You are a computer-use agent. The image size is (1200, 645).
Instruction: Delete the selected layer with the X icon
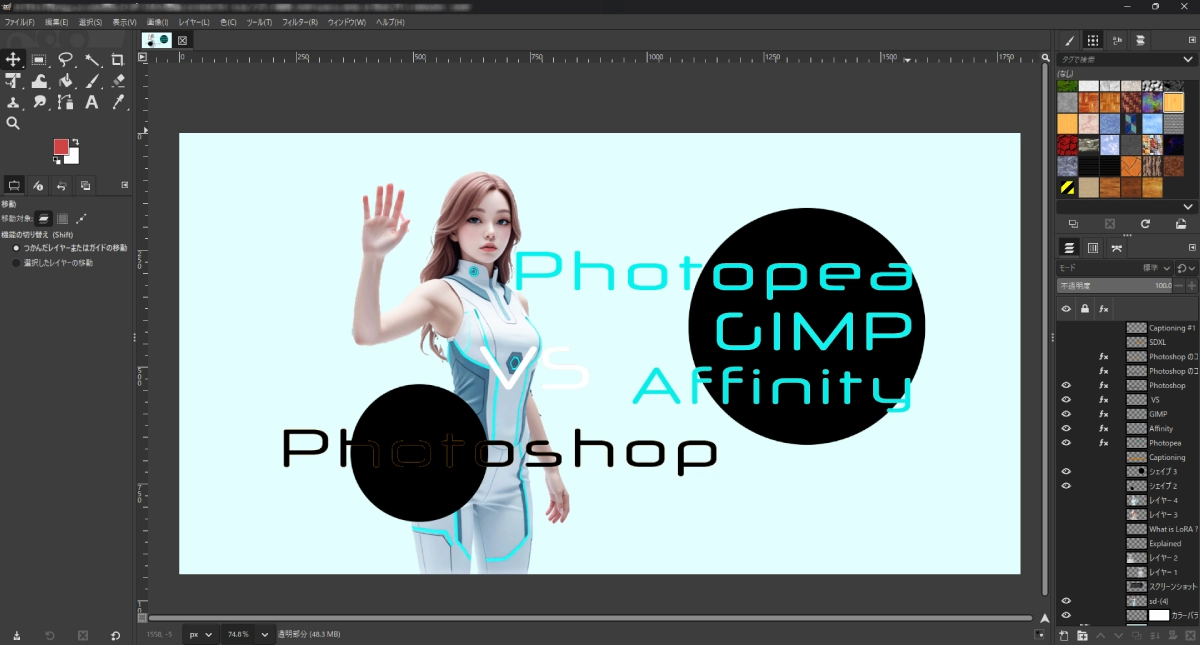(x=1190, y=636)
